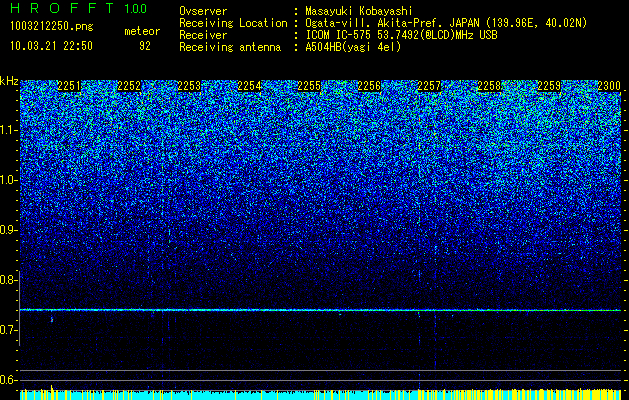Select the 2254 time marker

(249, 86)
